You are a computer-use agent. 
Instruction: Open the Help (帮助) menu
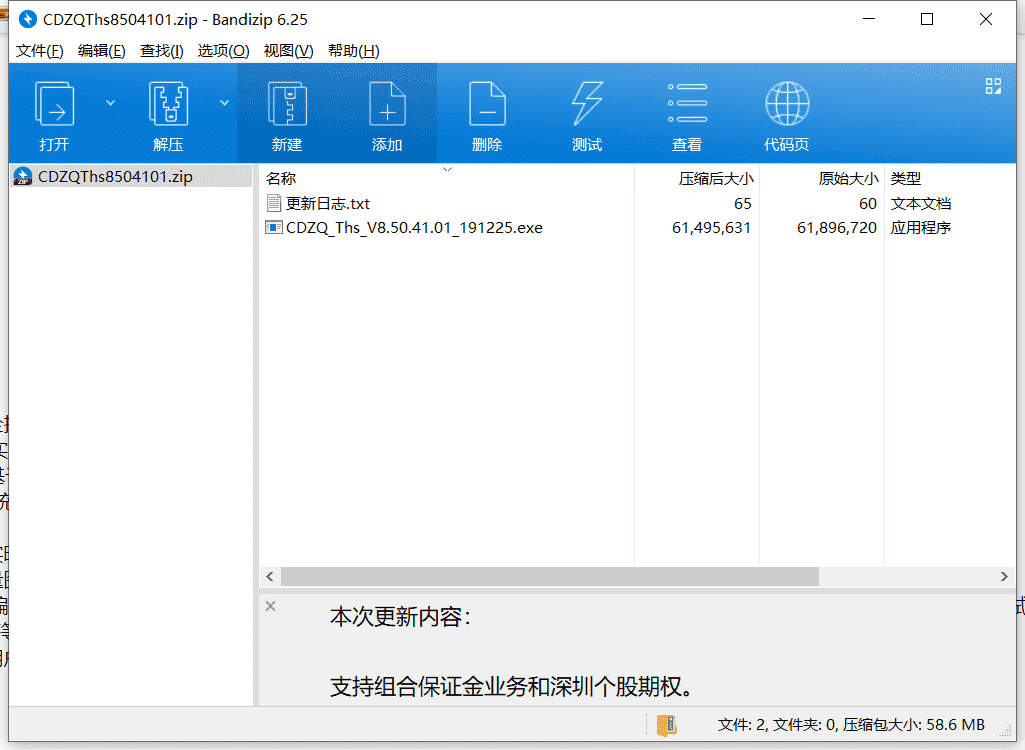click(x=354, y=51)
